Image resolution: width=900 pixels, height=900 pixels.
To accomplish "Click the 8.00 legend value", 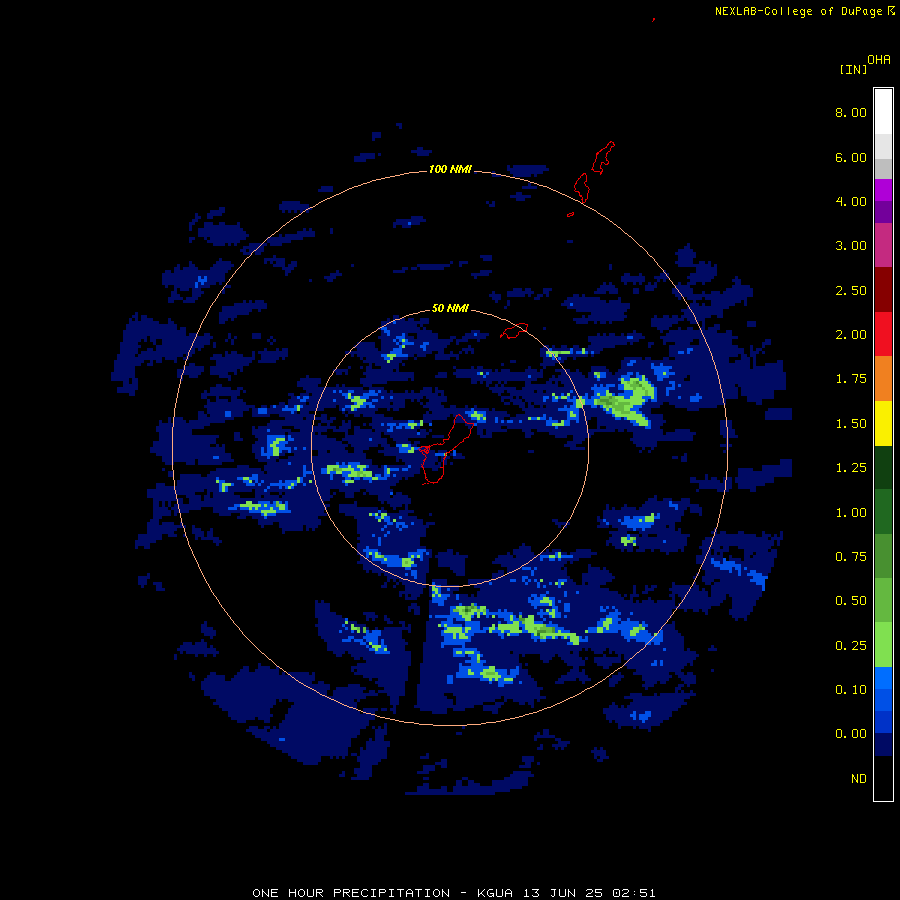I will click(851, 112).
